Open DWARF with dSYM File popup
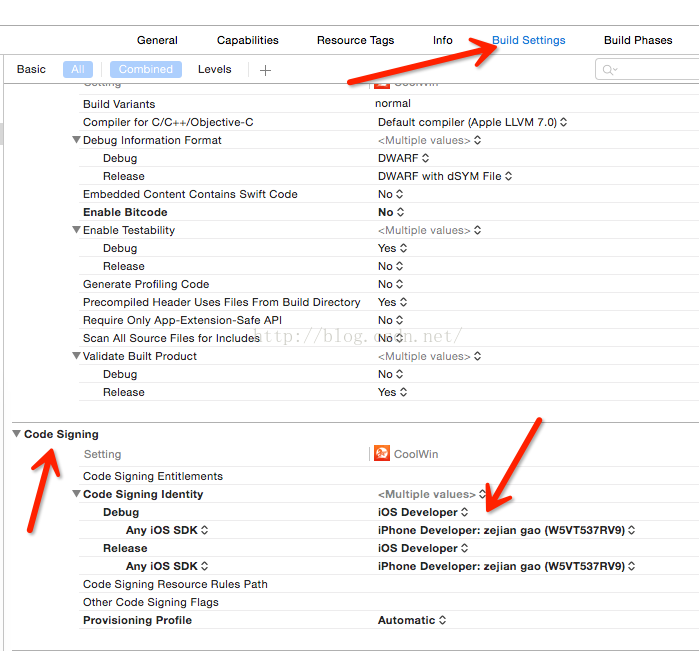This screenshot has height=651, width=699. (445, 176)
